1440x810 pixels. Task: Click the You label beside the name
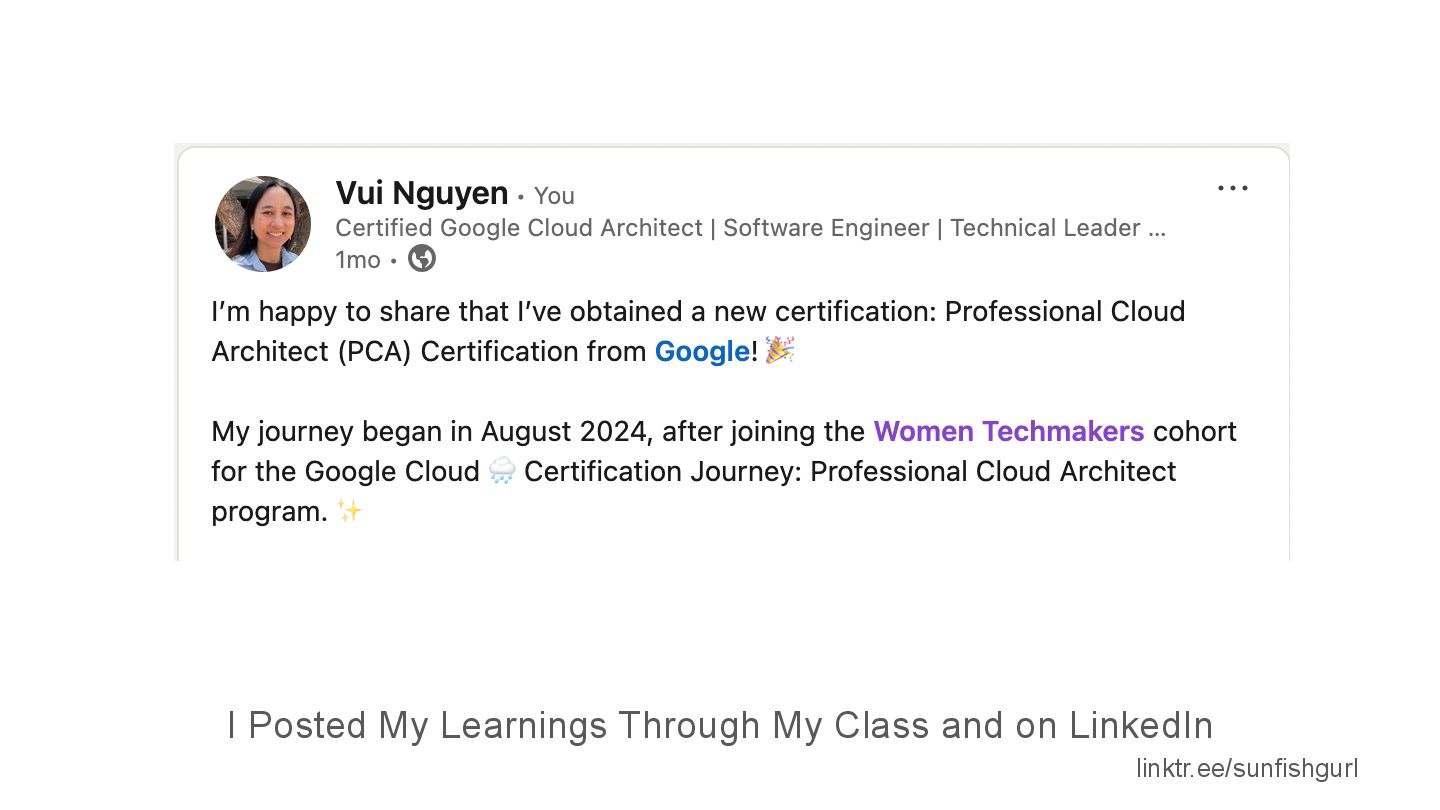click(x=554, y=196)
